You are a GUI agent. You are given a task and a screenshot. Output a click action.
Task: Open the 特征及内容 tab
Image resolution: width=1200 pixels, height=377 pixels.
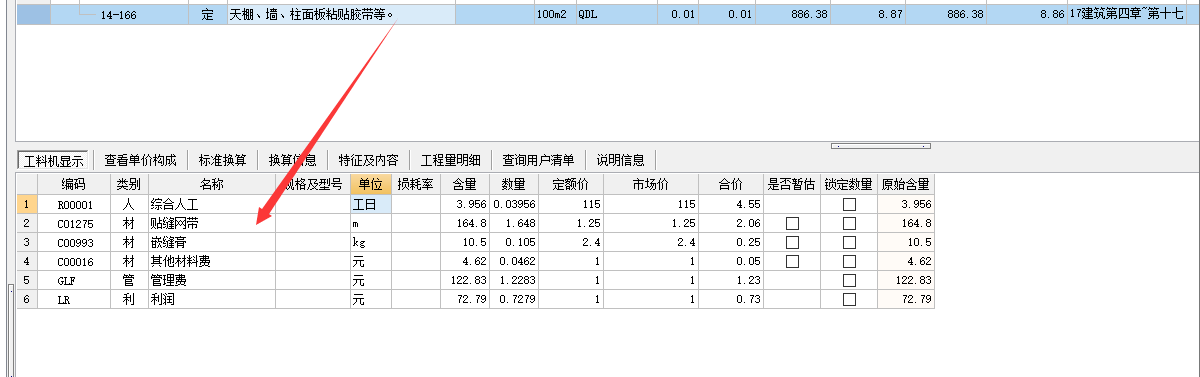pyautogui.click(x=369, y=159)
